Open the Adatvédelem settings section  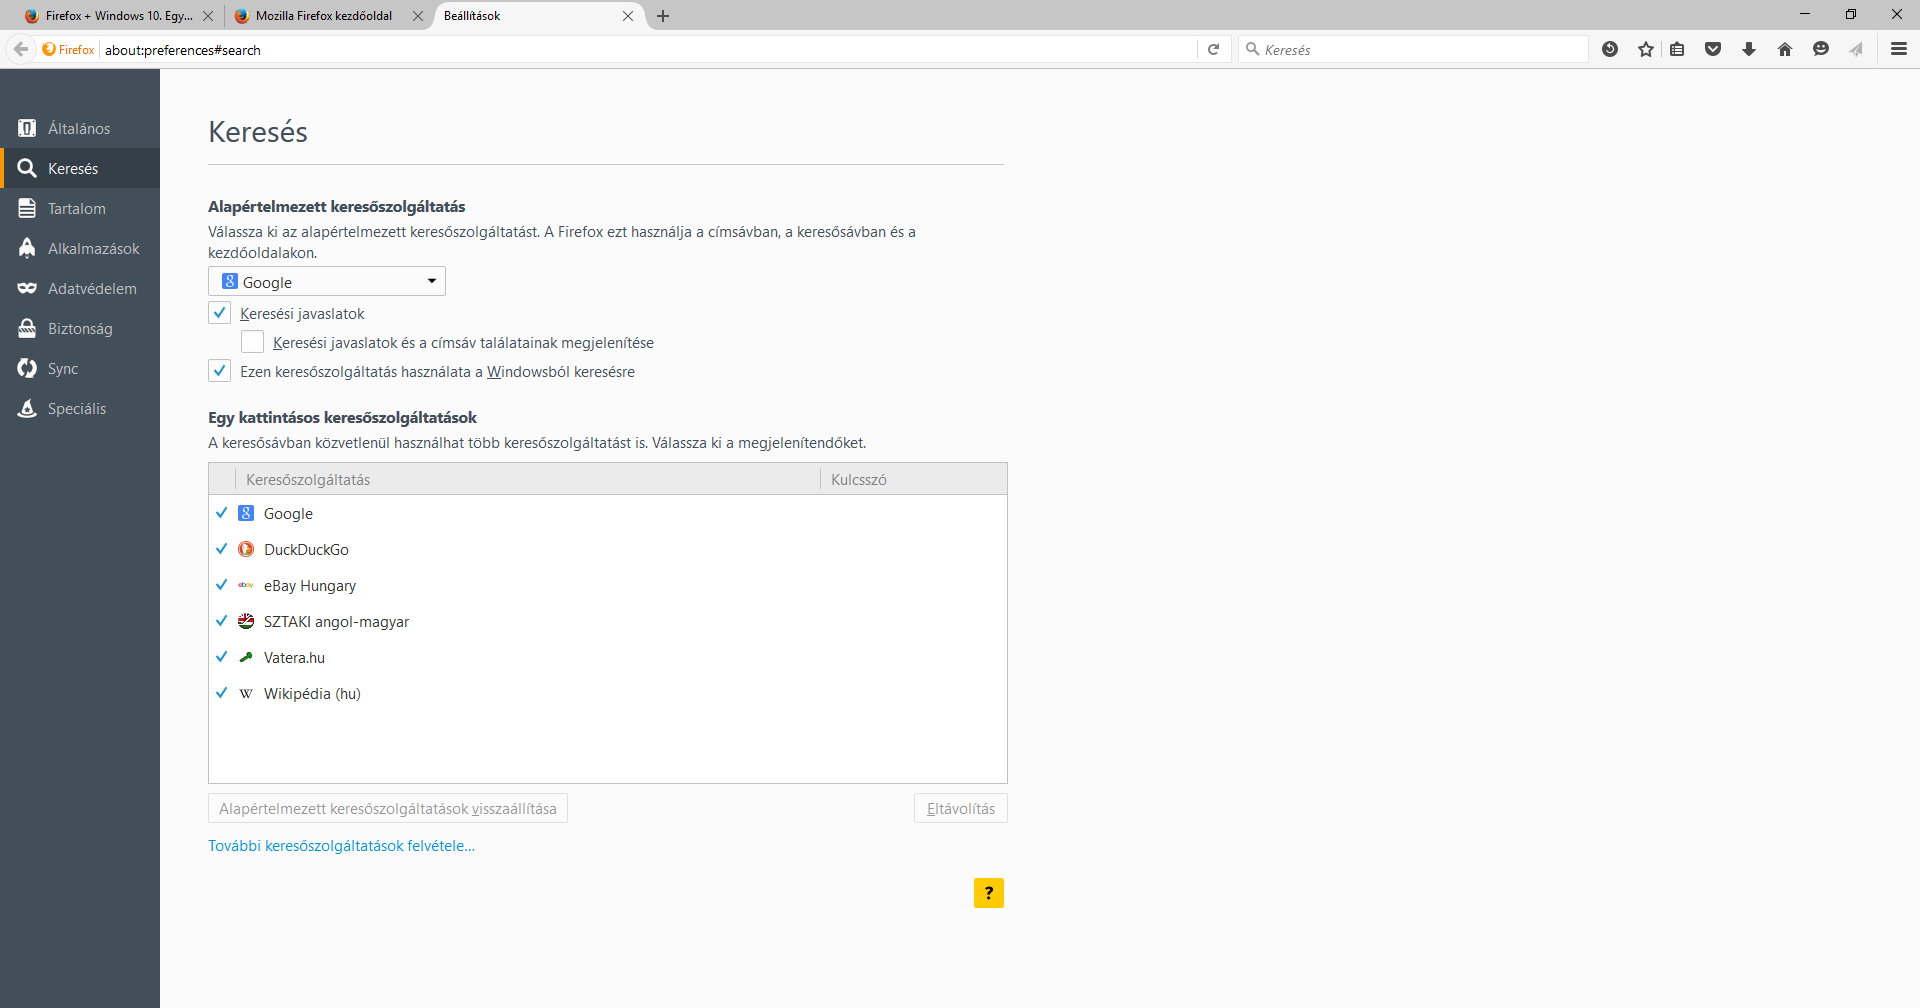pyautogui.click(x=92, y=289)
